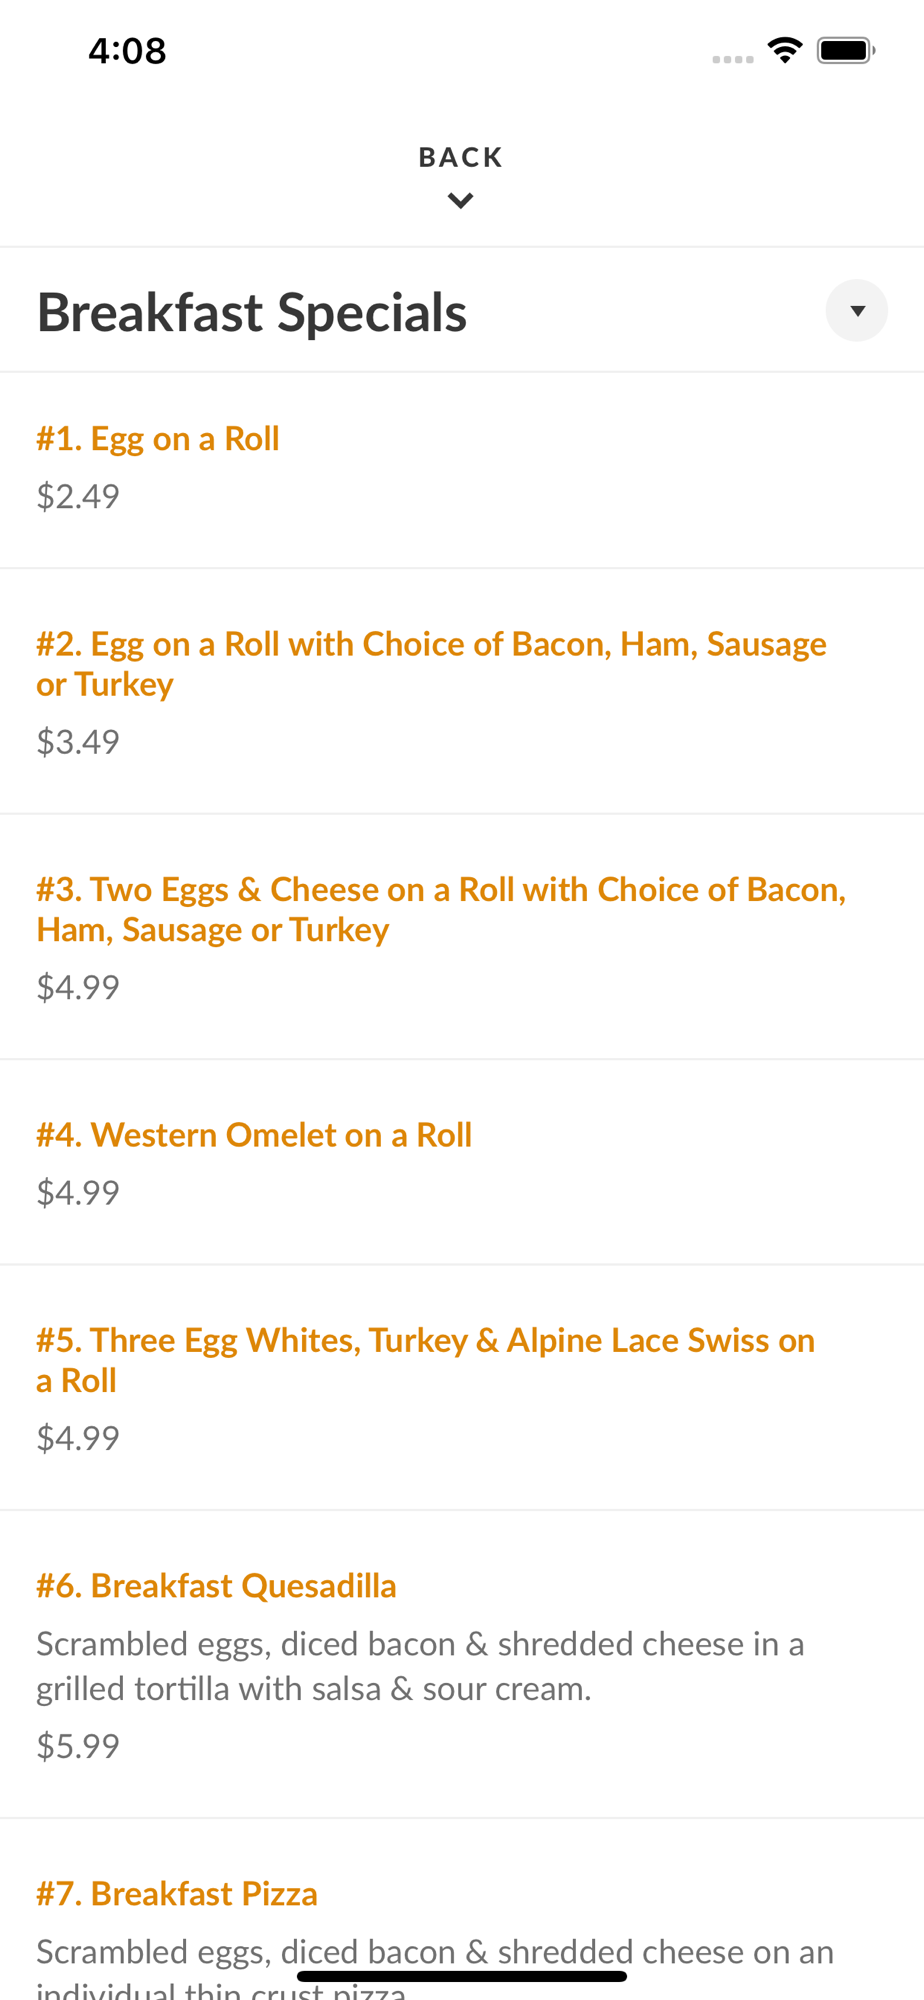Viewport: 924px width, 2000px height.
Task: Tap the Breakfast Quesadilla description text
Action: tap(420, 1666)
